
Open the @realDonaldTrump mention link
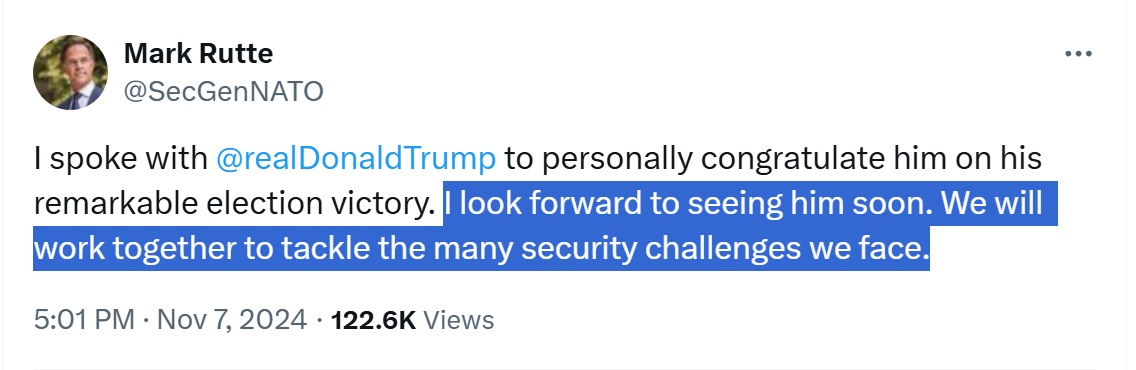click(x=356, y=159)
